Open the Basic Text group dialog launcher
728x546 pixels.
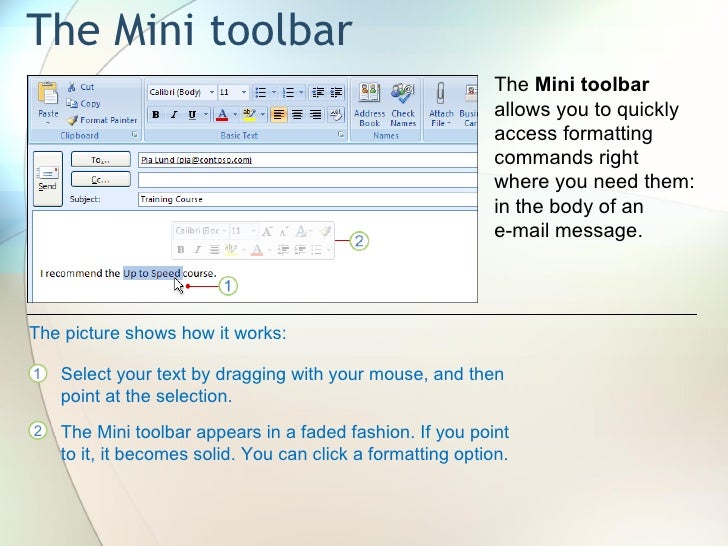(341, 135)
